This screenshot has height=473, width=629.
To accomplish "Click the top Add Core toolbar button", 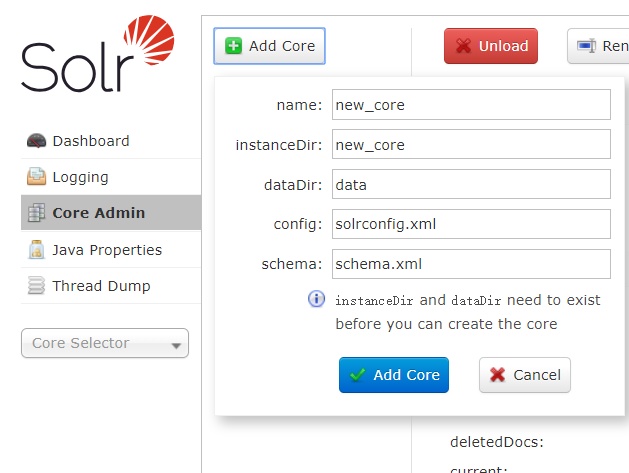I will (x=269, y=46).
